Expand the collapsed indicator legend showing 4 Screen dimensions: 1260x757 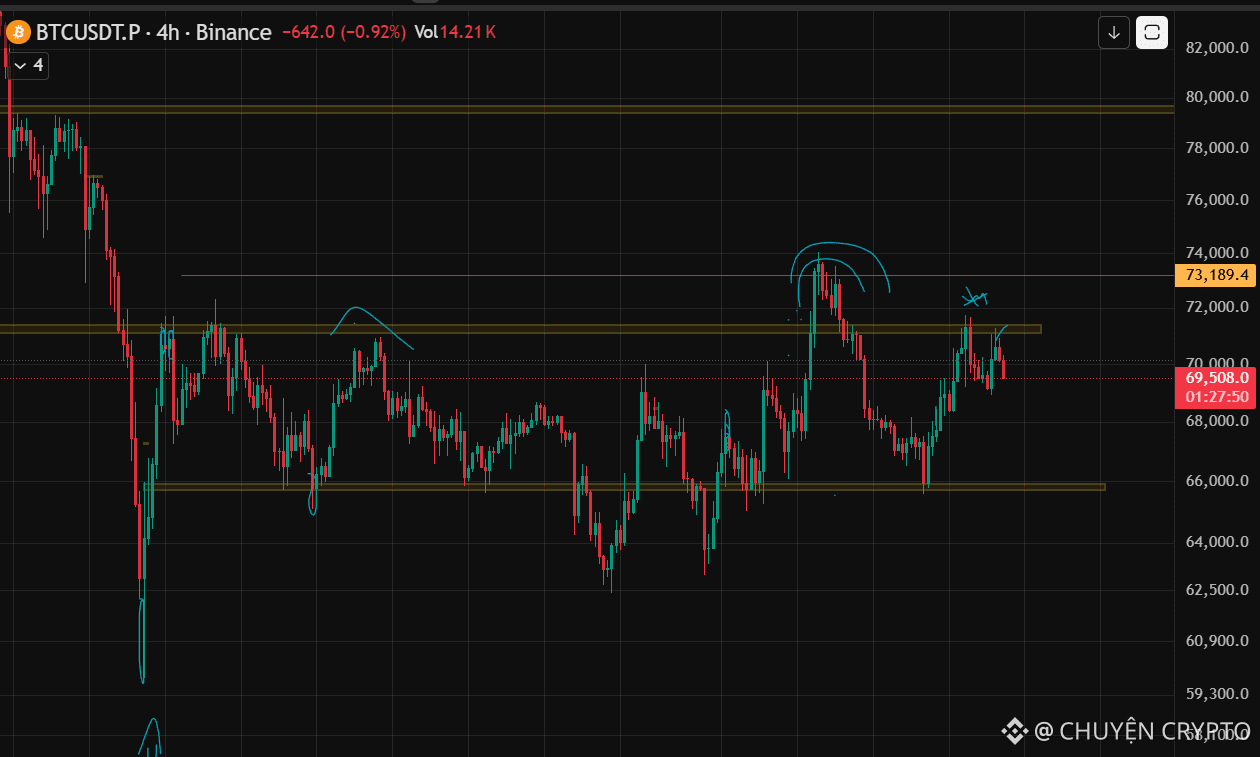tap(28, 65)
